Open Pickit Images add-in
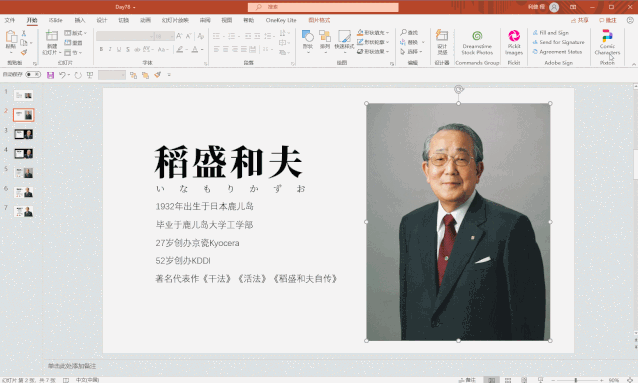This screenshot has height=383, width=638. coord(514,42)
